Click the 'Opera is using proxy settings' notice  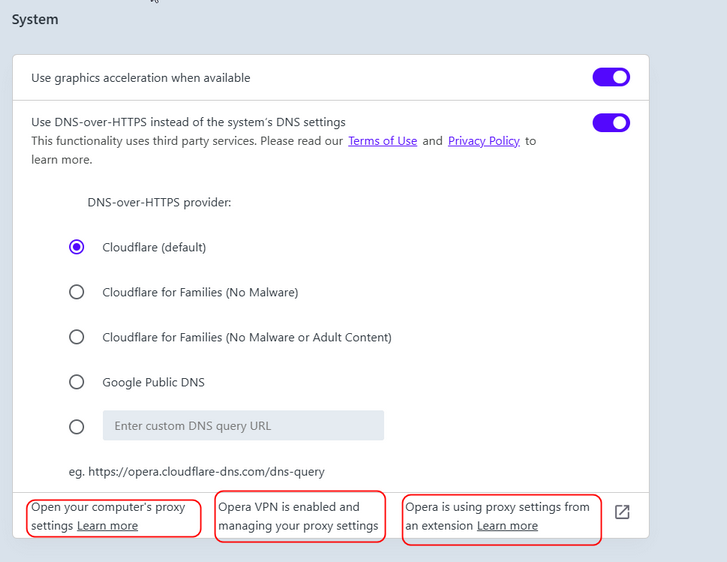(497, 507)
